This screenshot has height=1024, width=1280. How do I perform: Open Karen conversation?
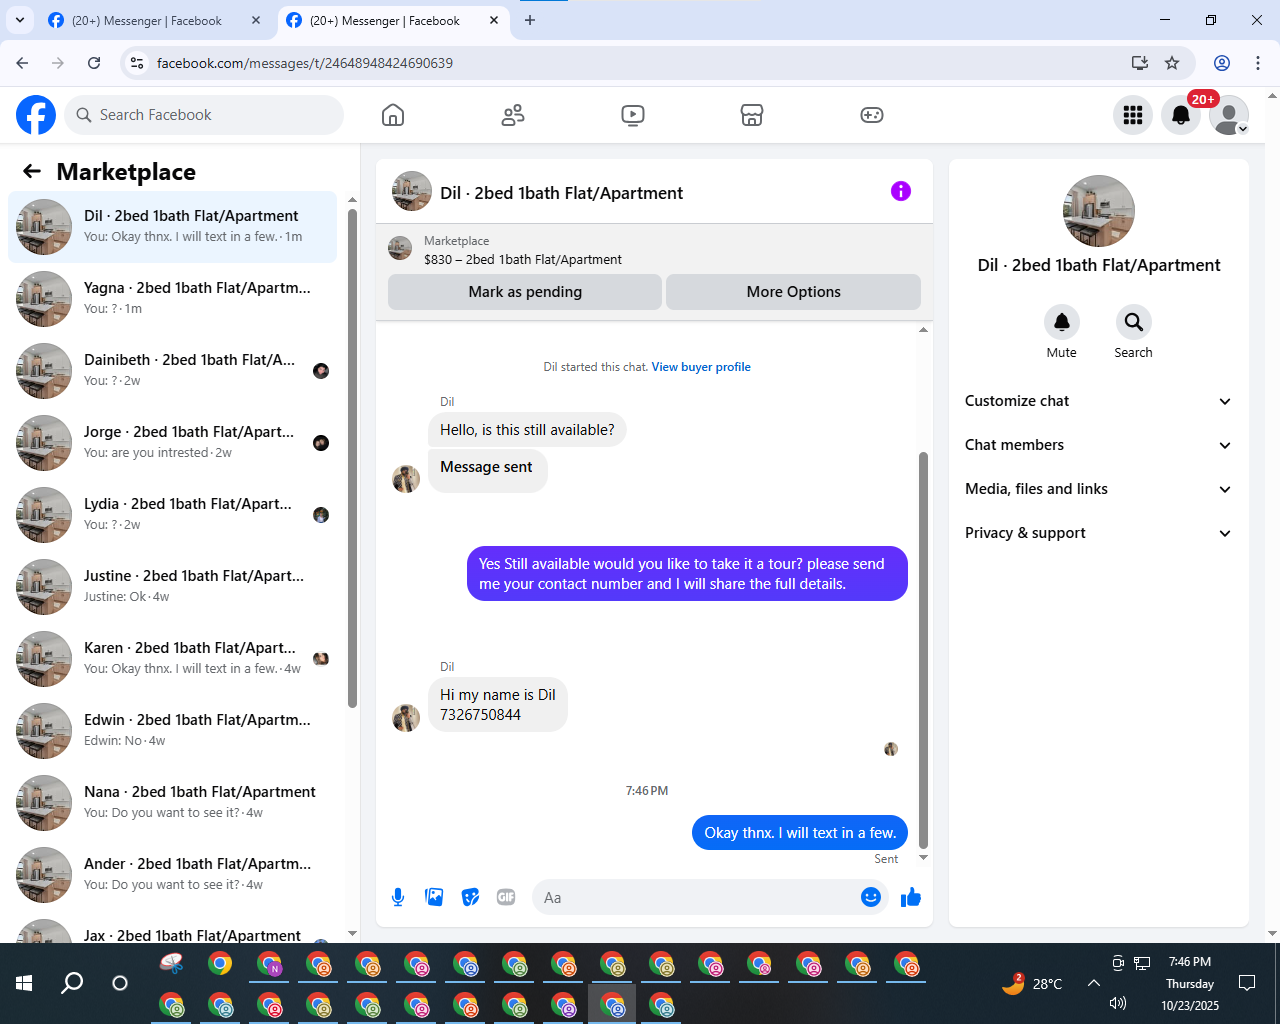(173, 659)
